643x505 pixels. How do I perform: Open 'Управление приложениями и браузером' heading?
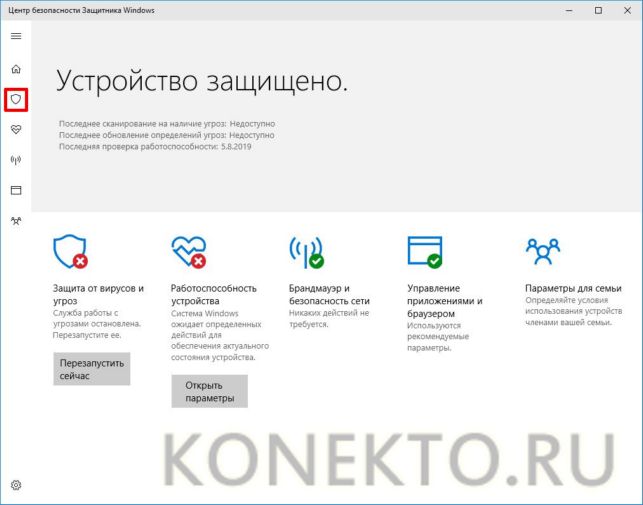[445, 301]
